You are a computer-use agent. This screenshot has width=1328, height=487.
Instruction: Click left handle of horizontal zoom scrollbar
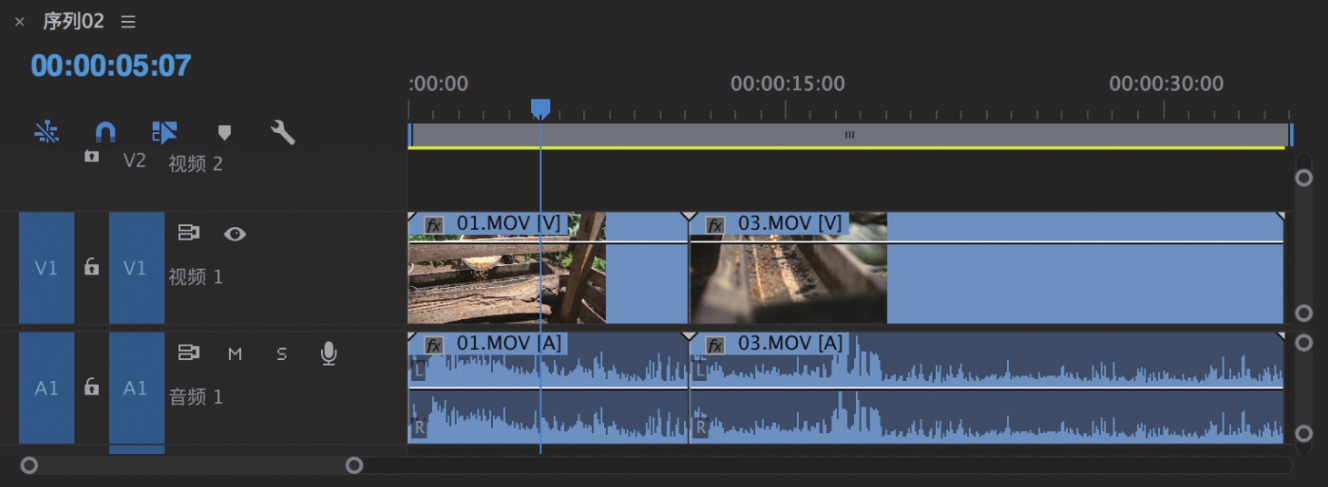29,465
